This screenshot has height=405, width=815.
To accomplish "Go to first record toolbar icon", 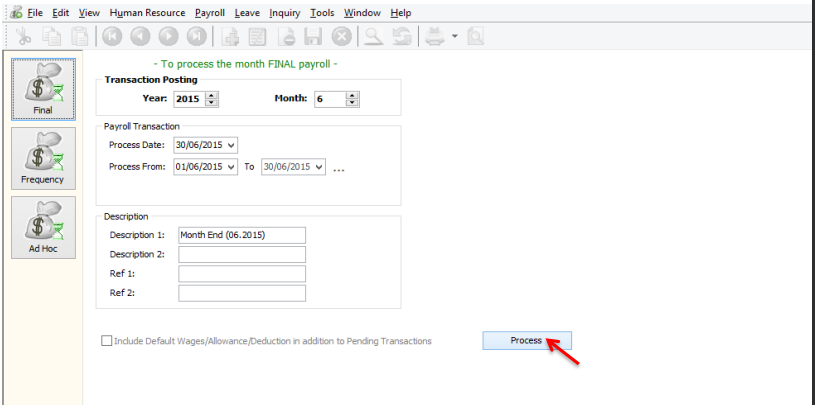I will click(110, 37).
